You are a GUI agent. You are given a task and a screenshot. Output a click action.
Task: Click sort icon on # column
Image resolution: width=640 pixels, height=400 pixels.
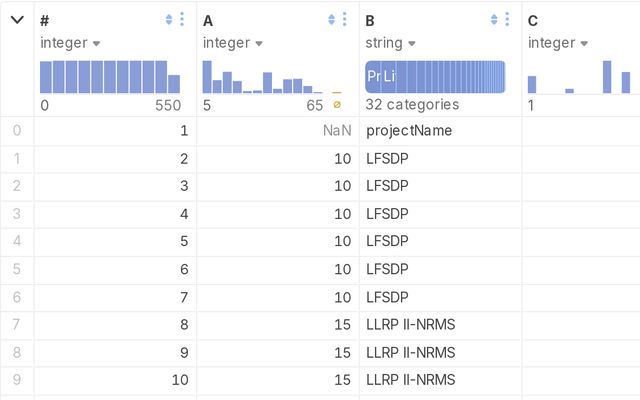pyautogui.click(x=168, y=20)
